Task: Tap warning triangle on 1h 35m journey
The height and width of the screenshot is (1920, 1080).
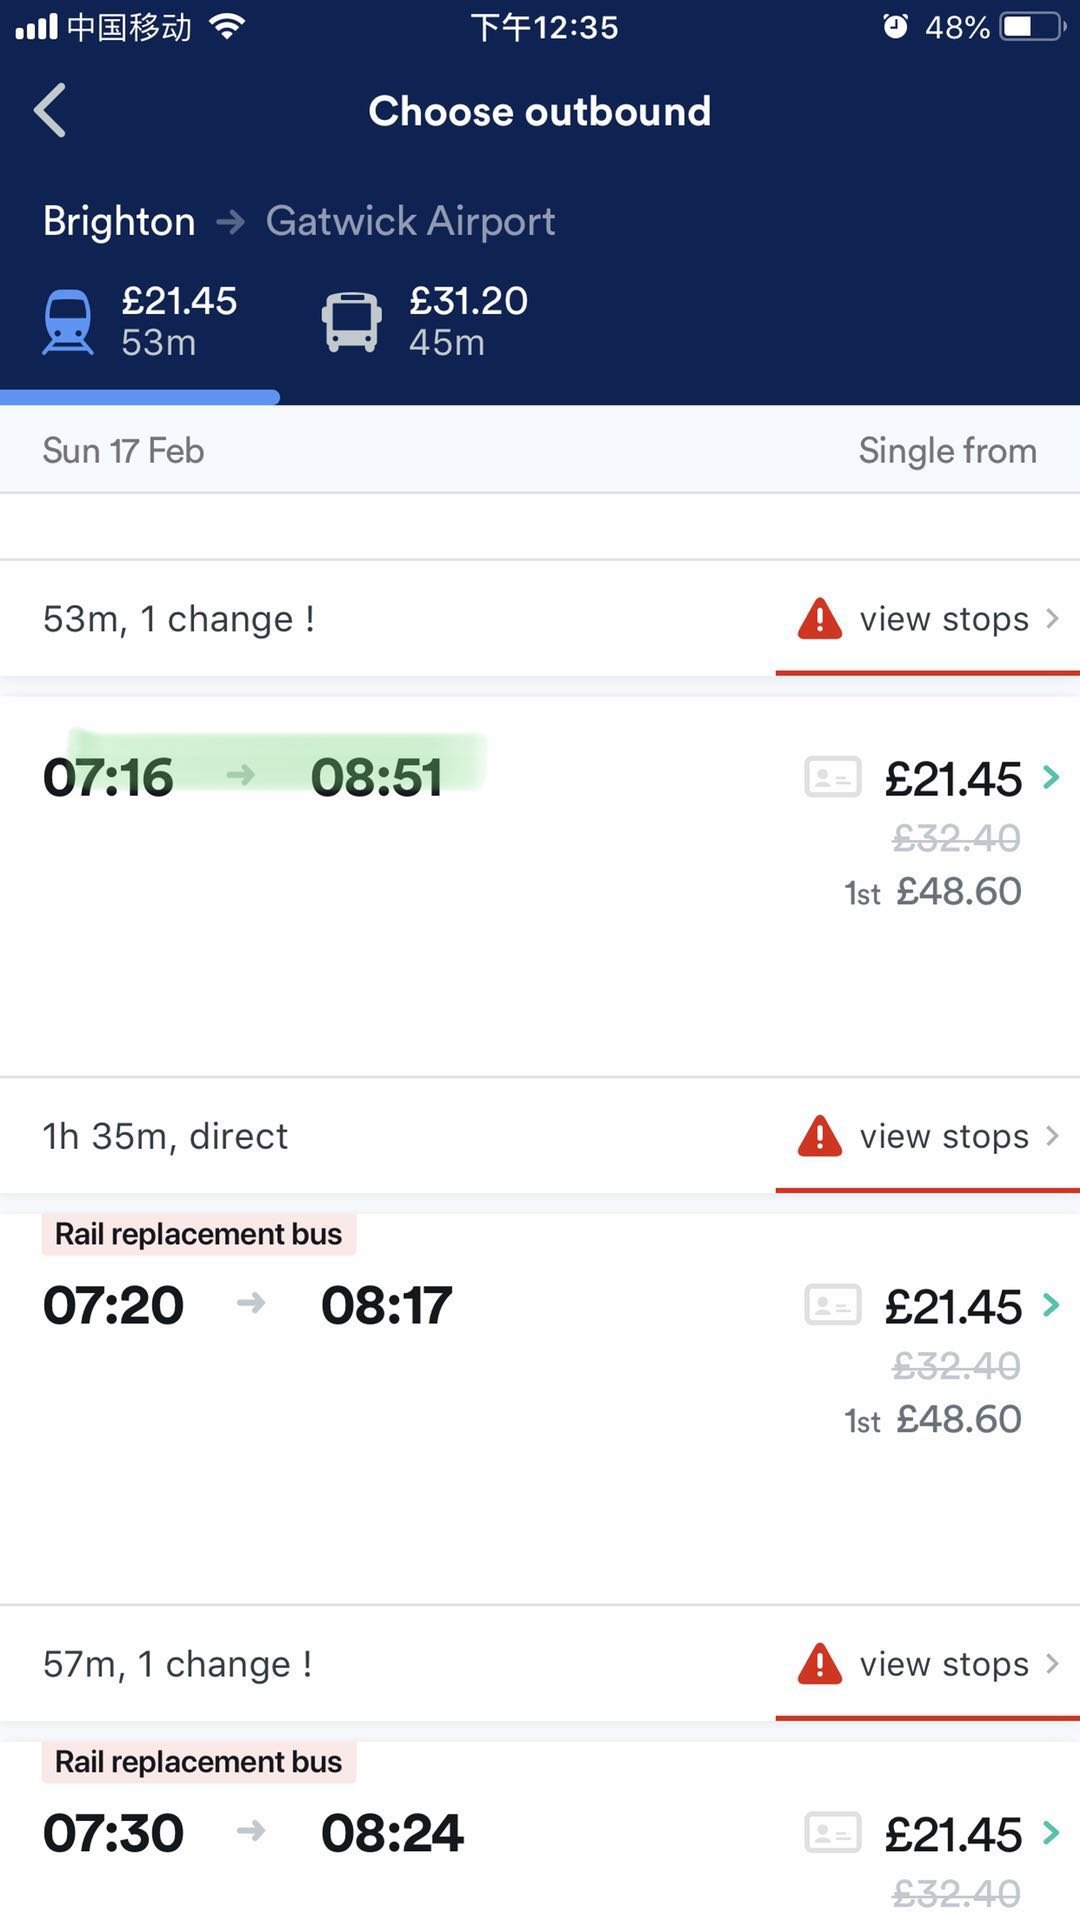Action: point(819,1136)
